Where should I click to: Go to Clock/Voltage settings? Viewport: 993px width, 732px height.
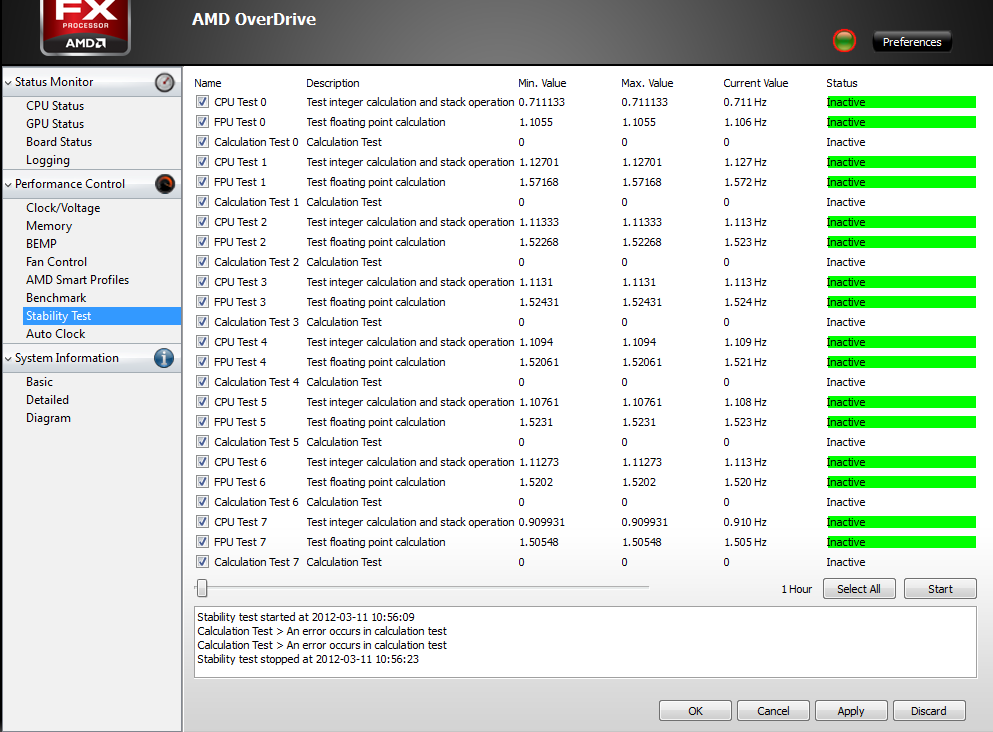point(63,208)
